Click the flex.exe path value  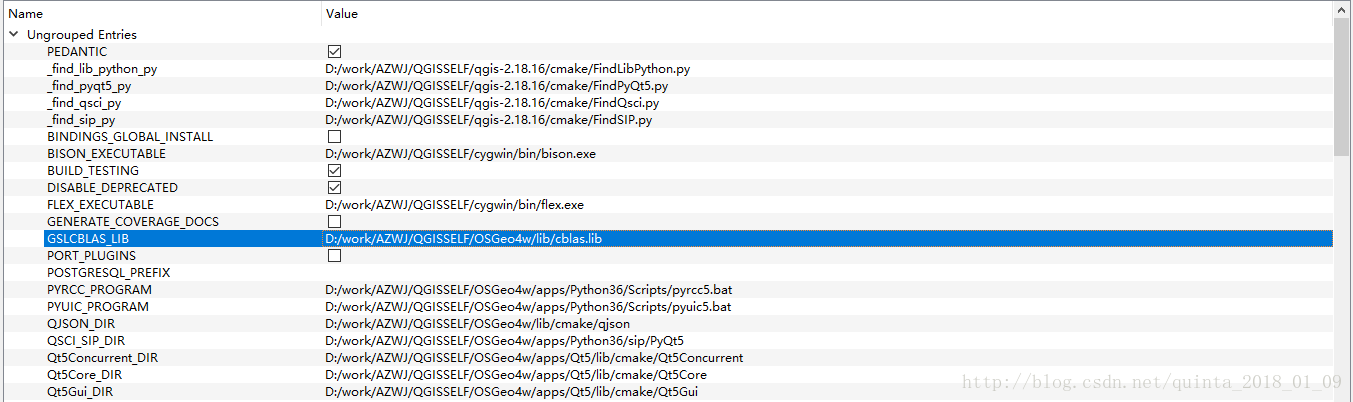[455, 205]
